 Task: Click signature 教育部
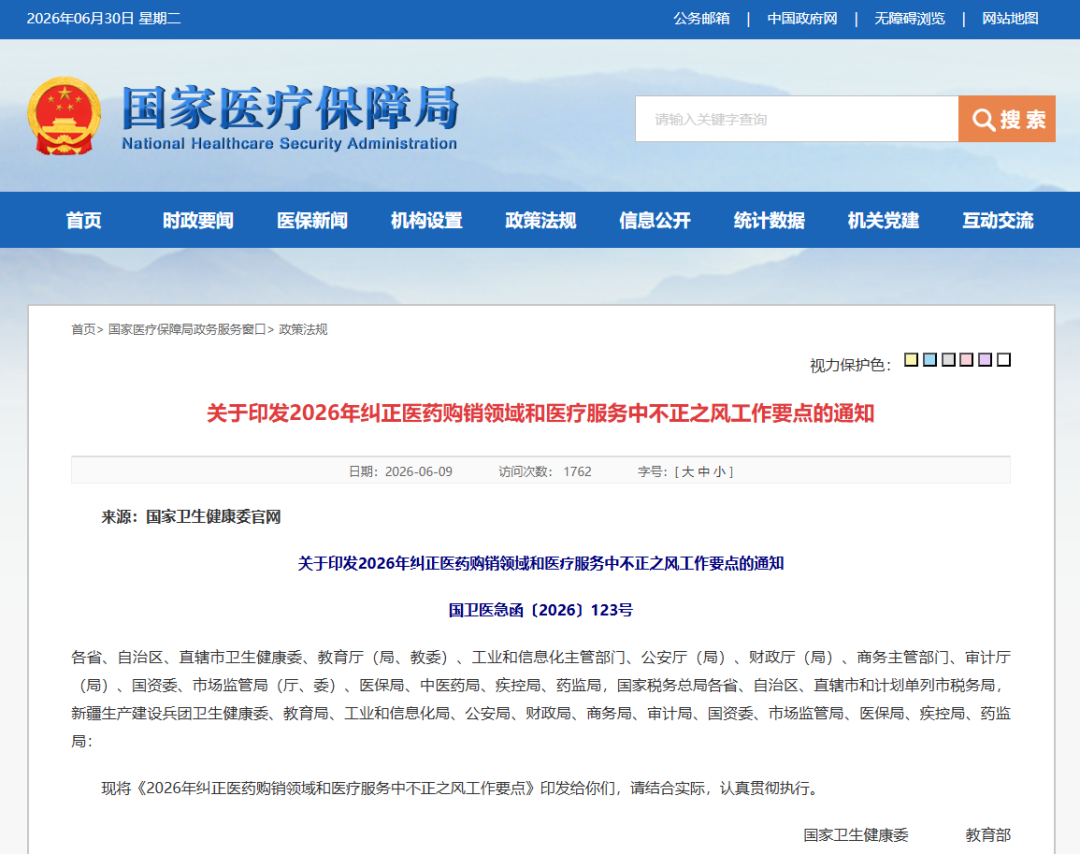(x=988, y=835)
